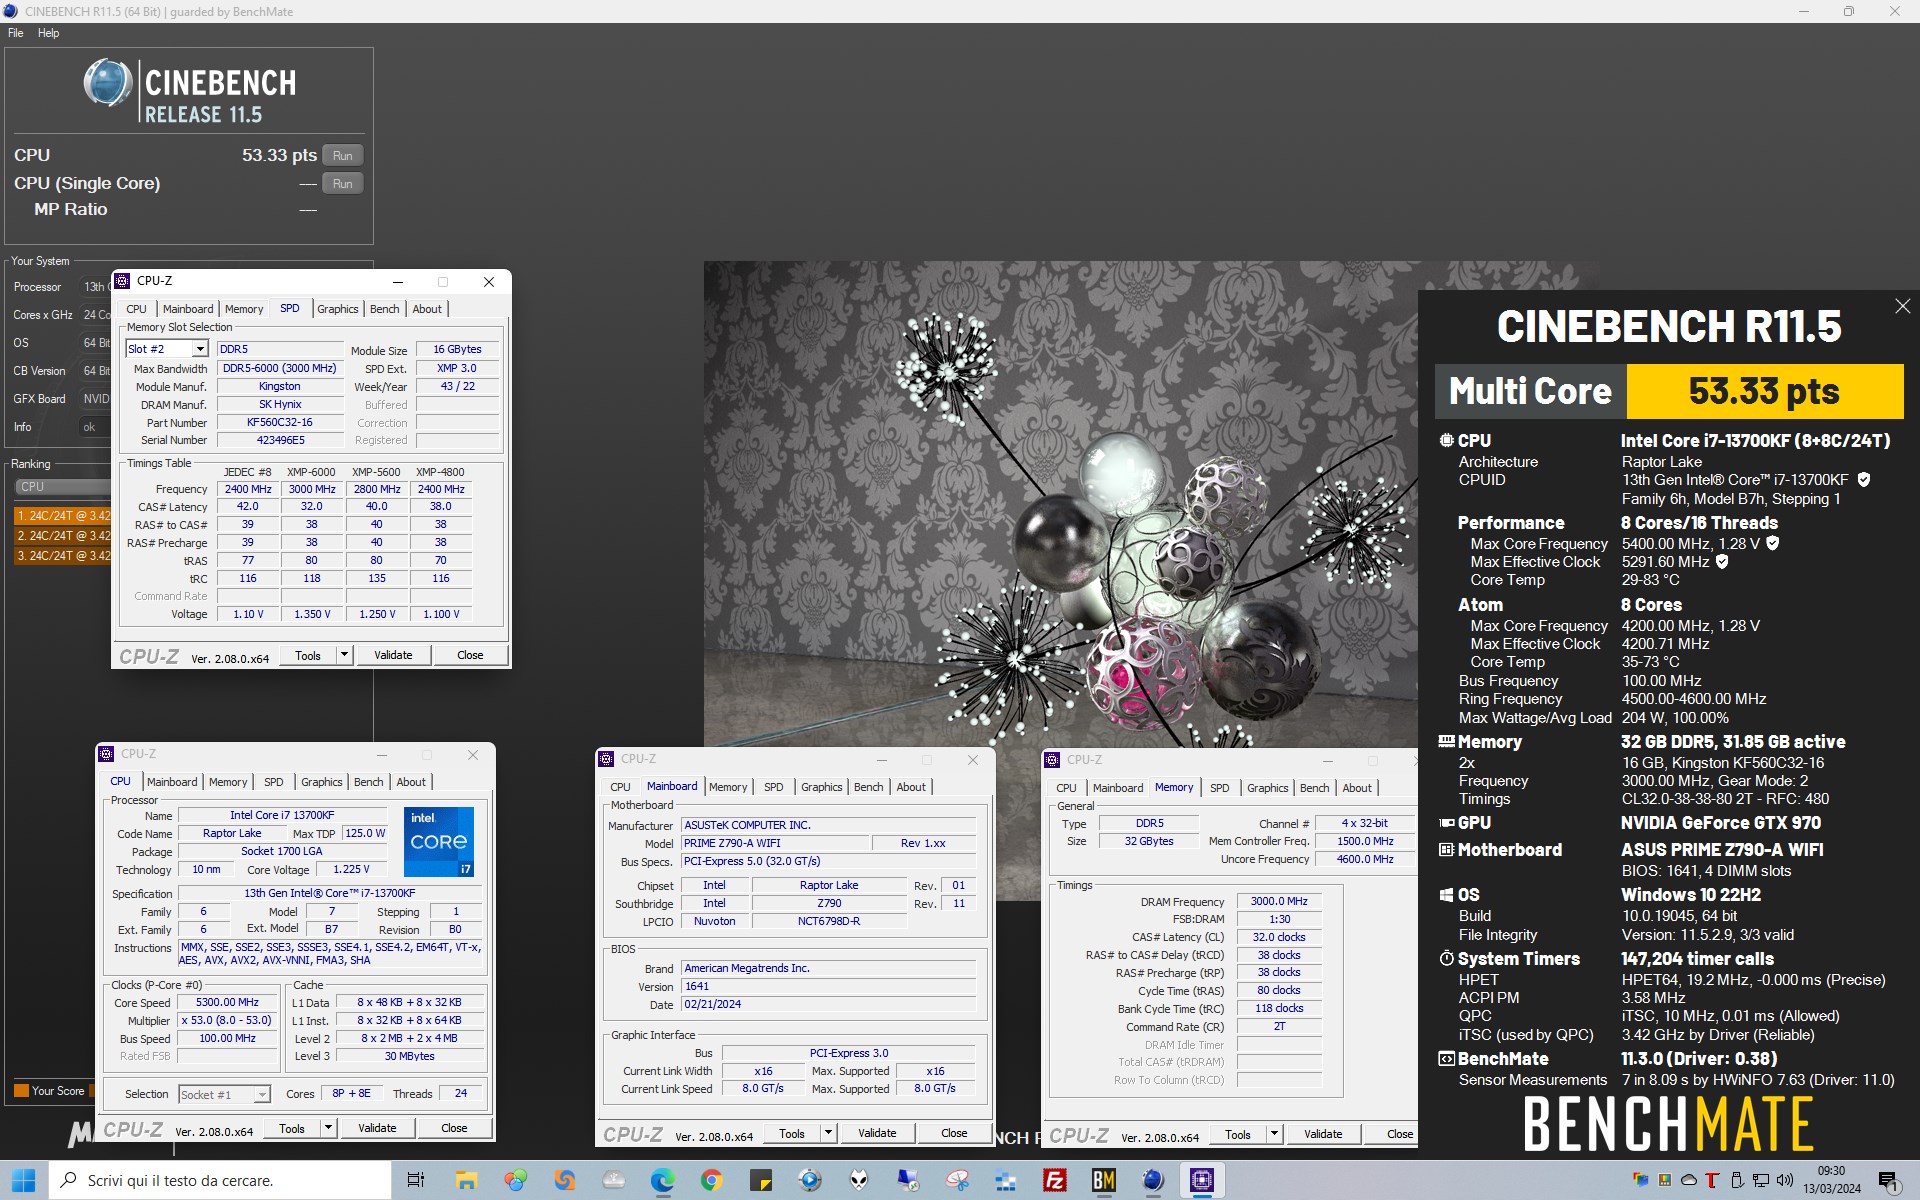
Task: Close the BenchMate Cinebench R11.5 result panel
Action: (1902, 306)
